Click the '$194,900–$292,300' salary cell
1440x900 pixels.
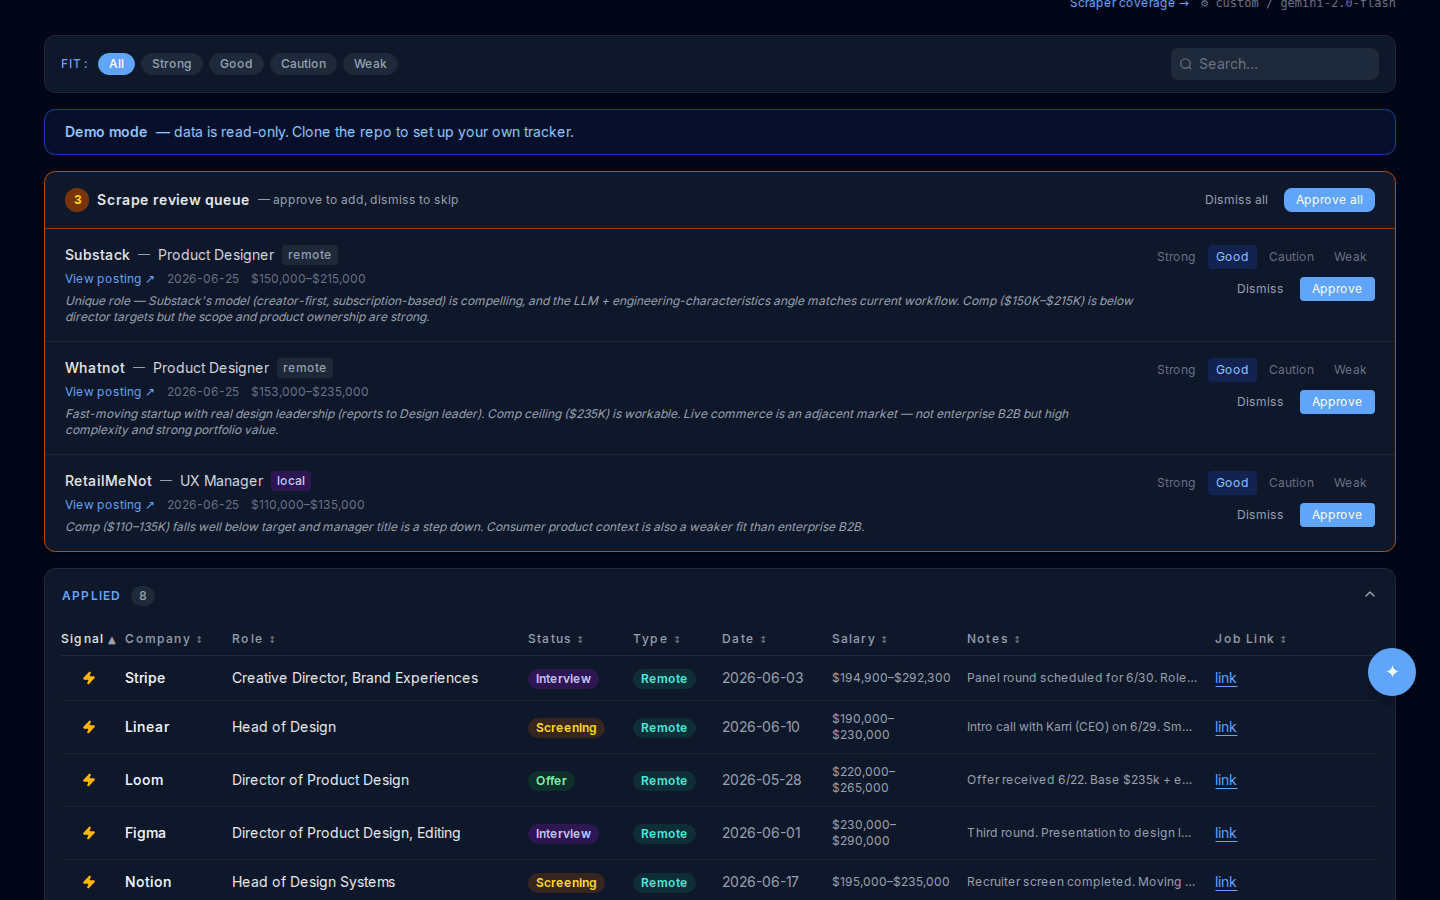tap(891, 678)
